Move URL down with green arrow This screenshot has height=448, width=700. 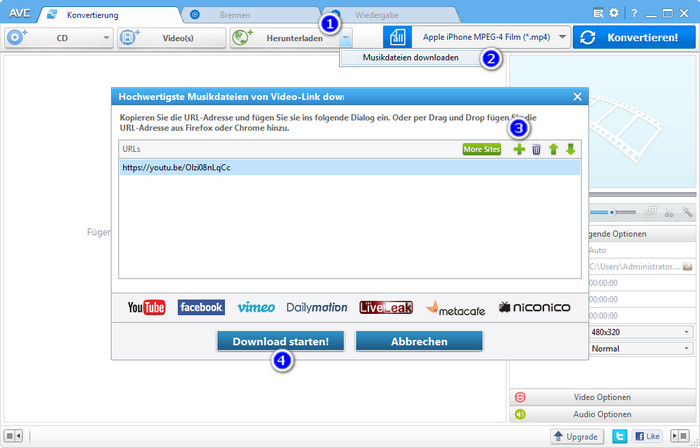571,149
